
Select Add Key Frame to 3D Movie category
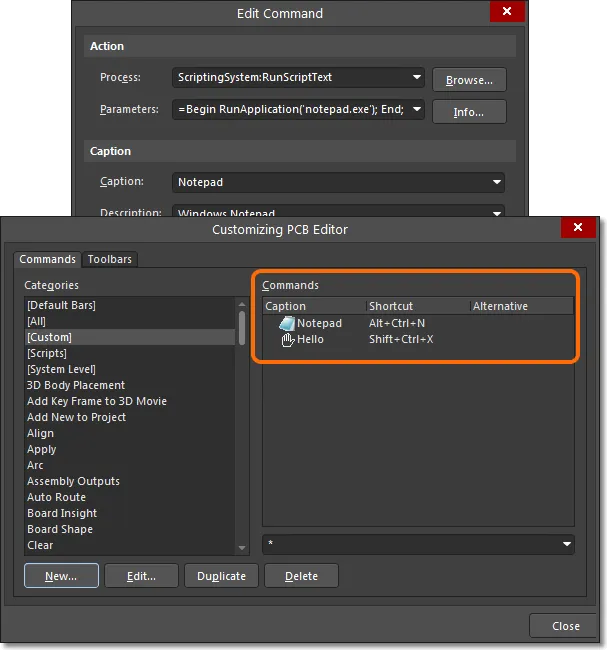[130, 401]
